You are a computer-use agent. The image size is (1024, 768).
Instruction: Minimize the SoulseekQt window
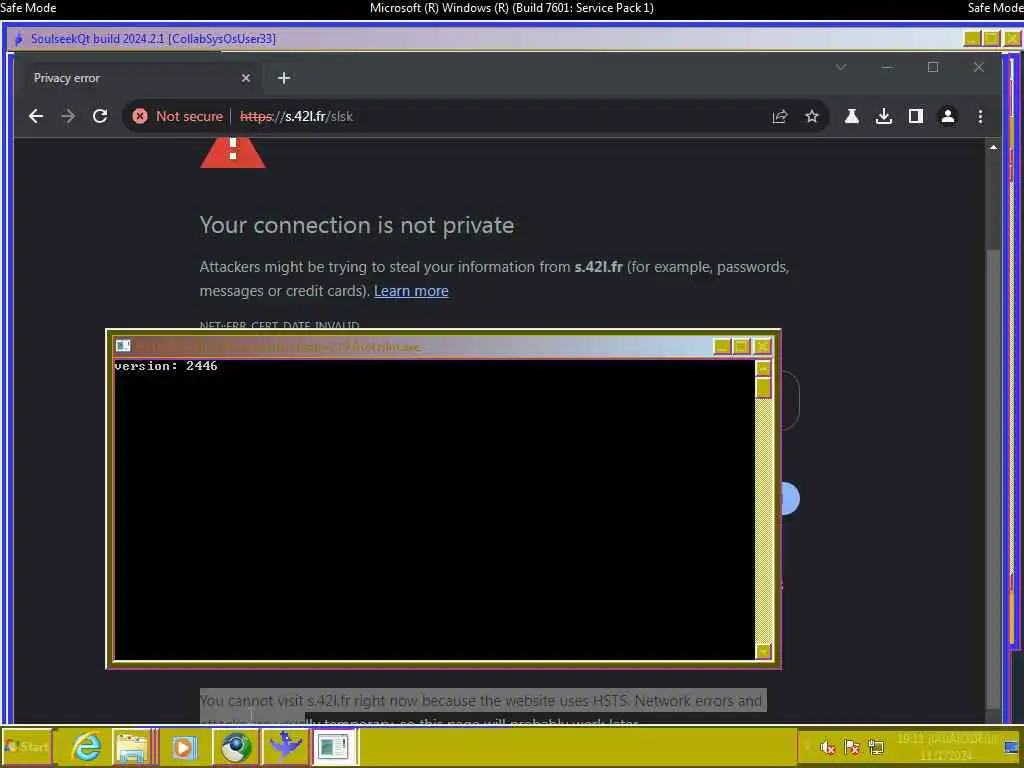(x=972, y=39)
